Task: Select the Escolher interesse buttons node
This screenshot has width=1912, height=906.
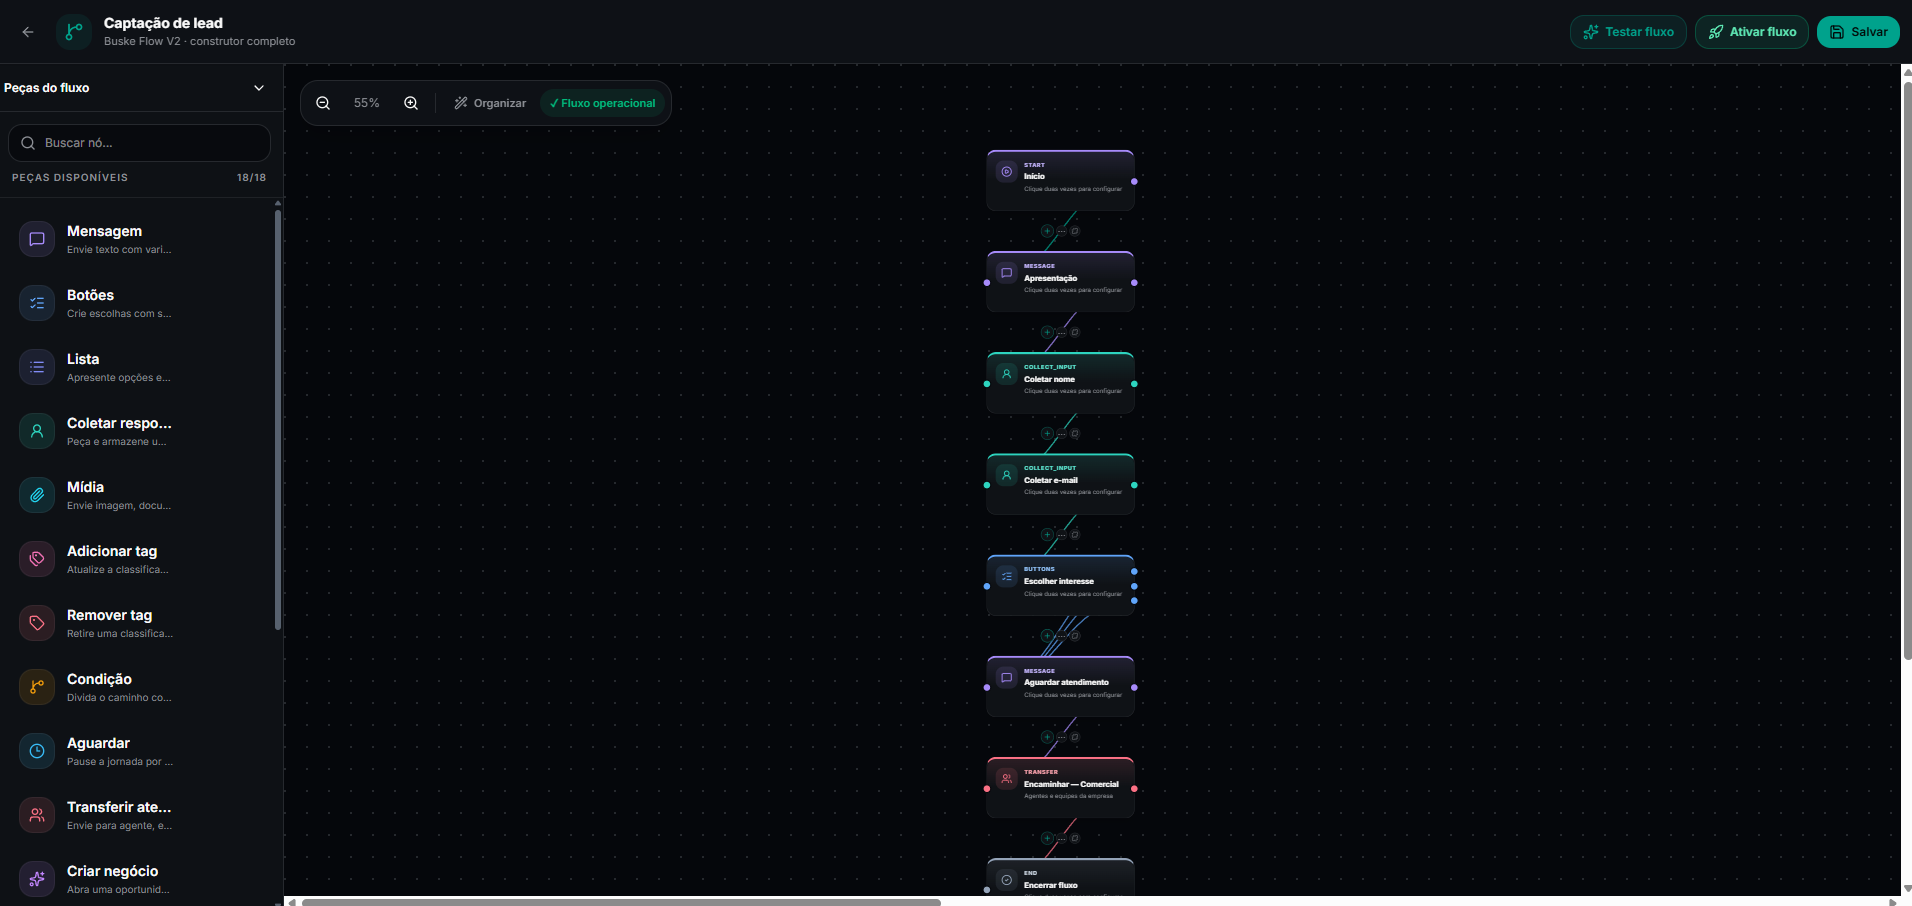Action: coord(1061,585)
